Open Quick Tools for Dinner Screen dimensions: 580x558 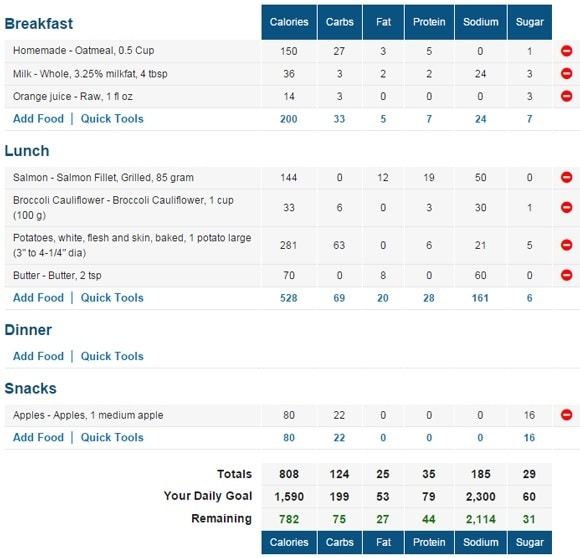pyautogui.click(x=112, y=356)
